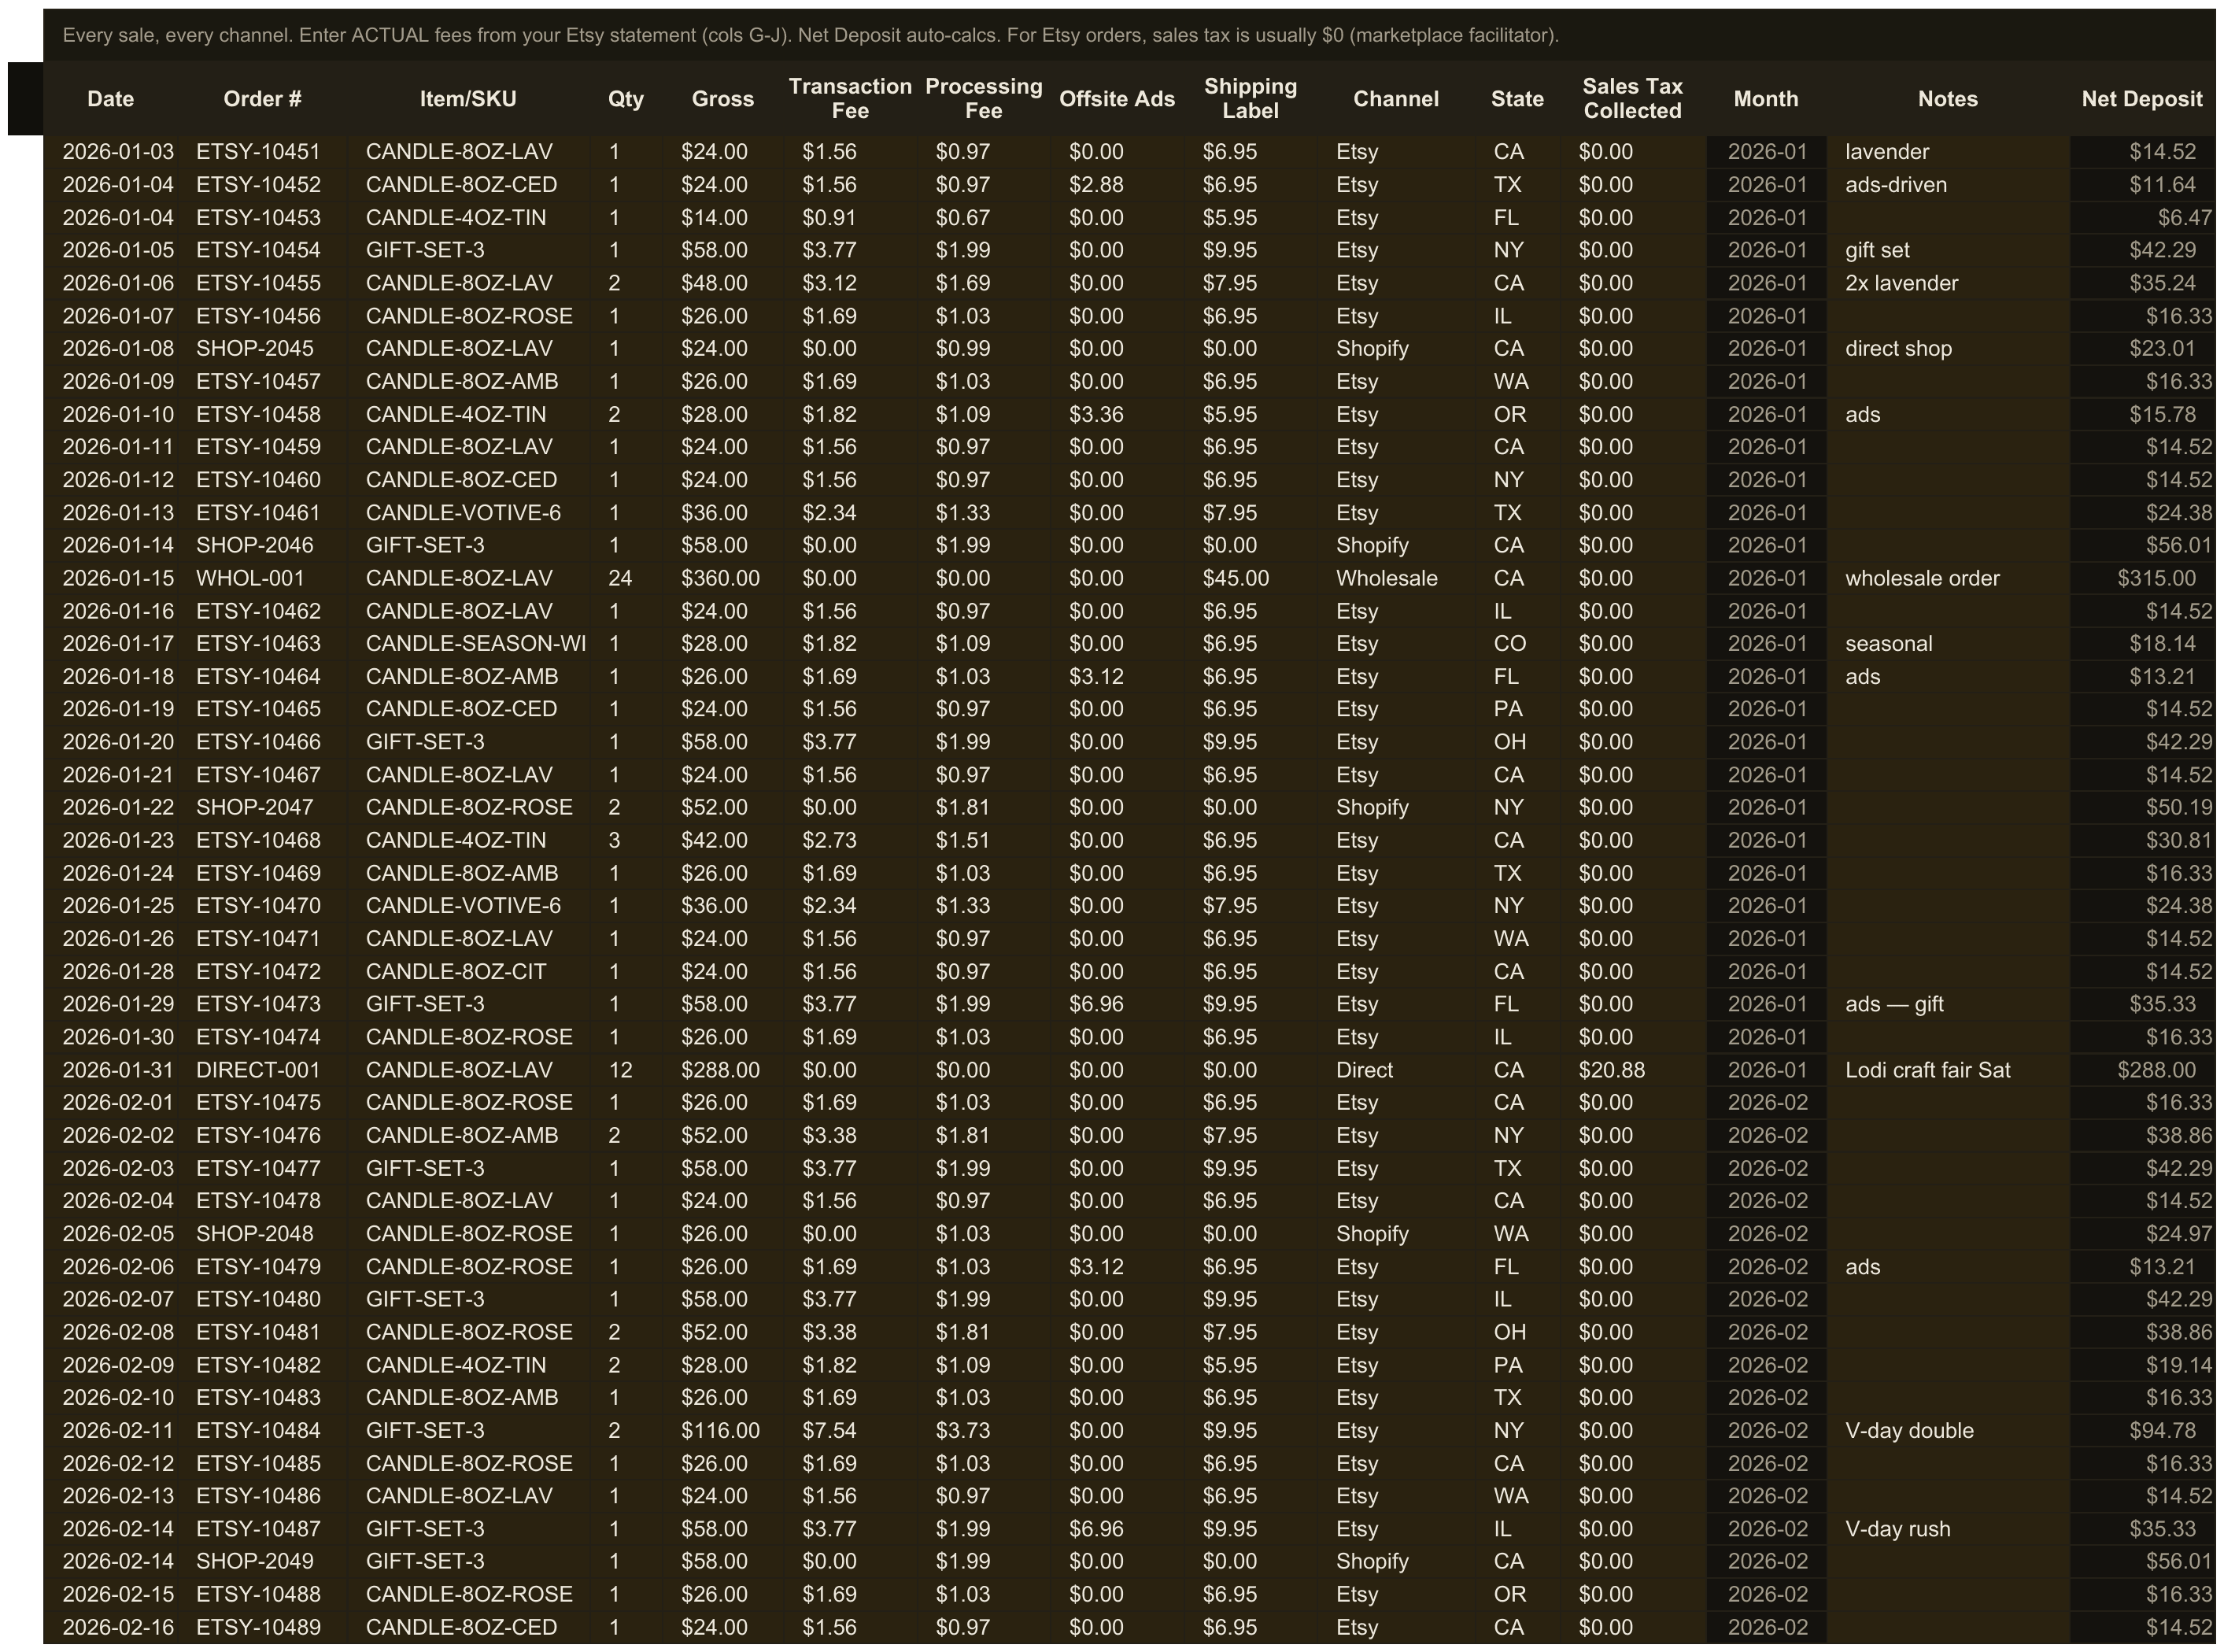Click the 'gift set' note cell
The height and width of the screenshot is (1652, 2224).
(1948, 250)
